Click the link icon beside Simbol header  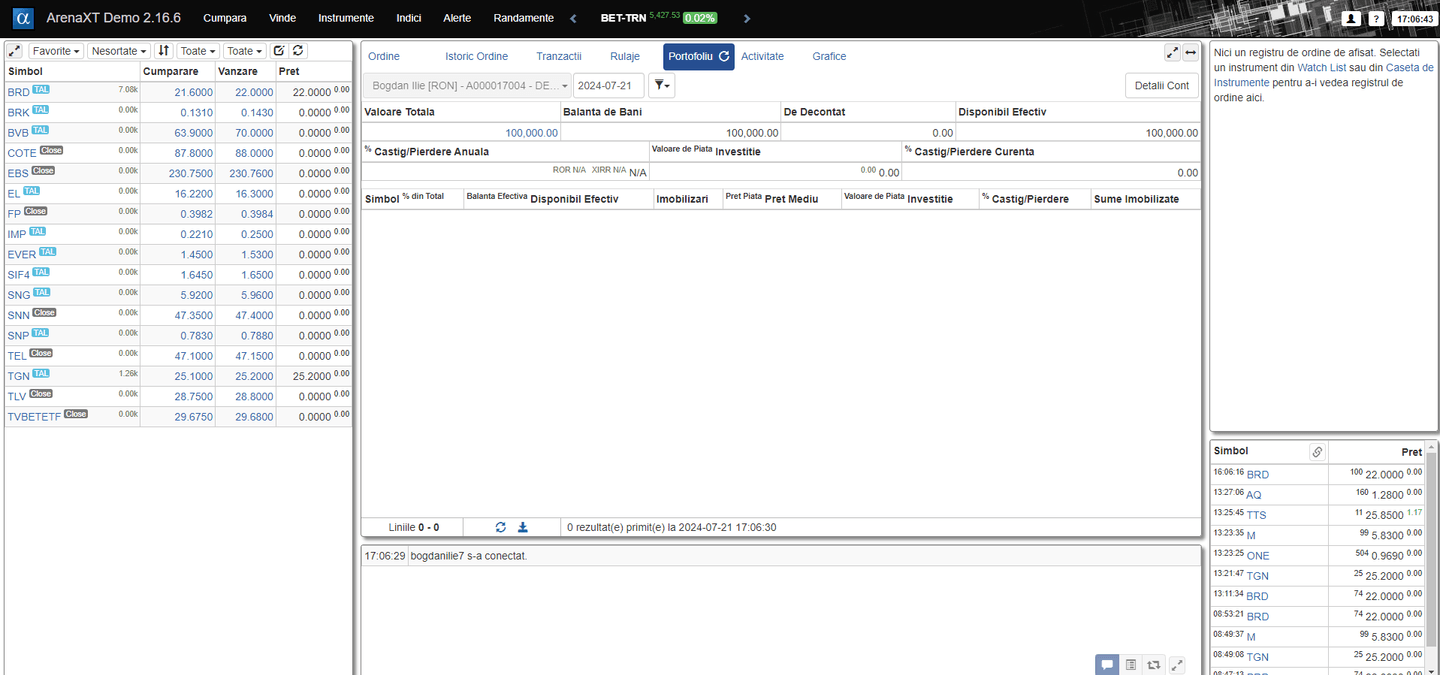point(1317,452)
